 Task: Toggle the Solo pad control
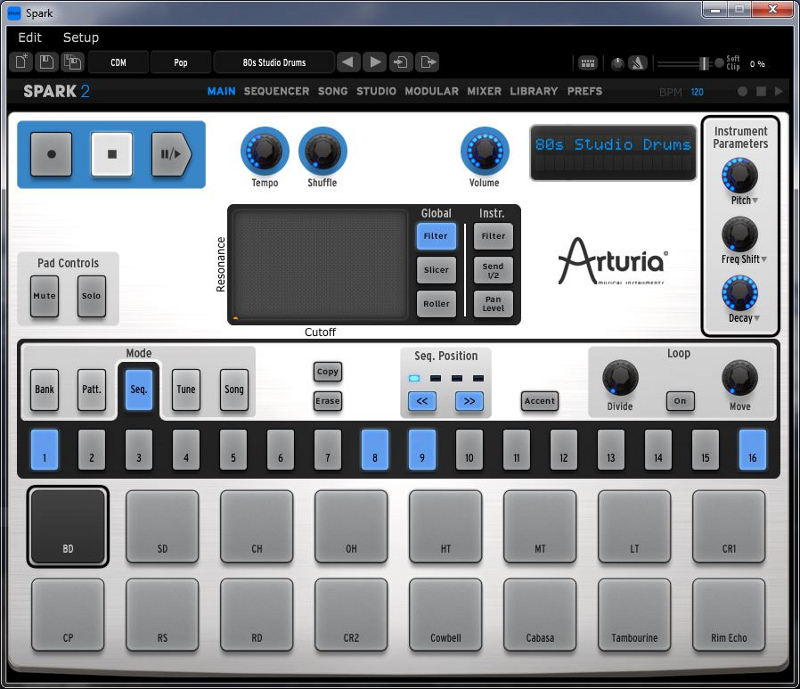pos(91,296)
